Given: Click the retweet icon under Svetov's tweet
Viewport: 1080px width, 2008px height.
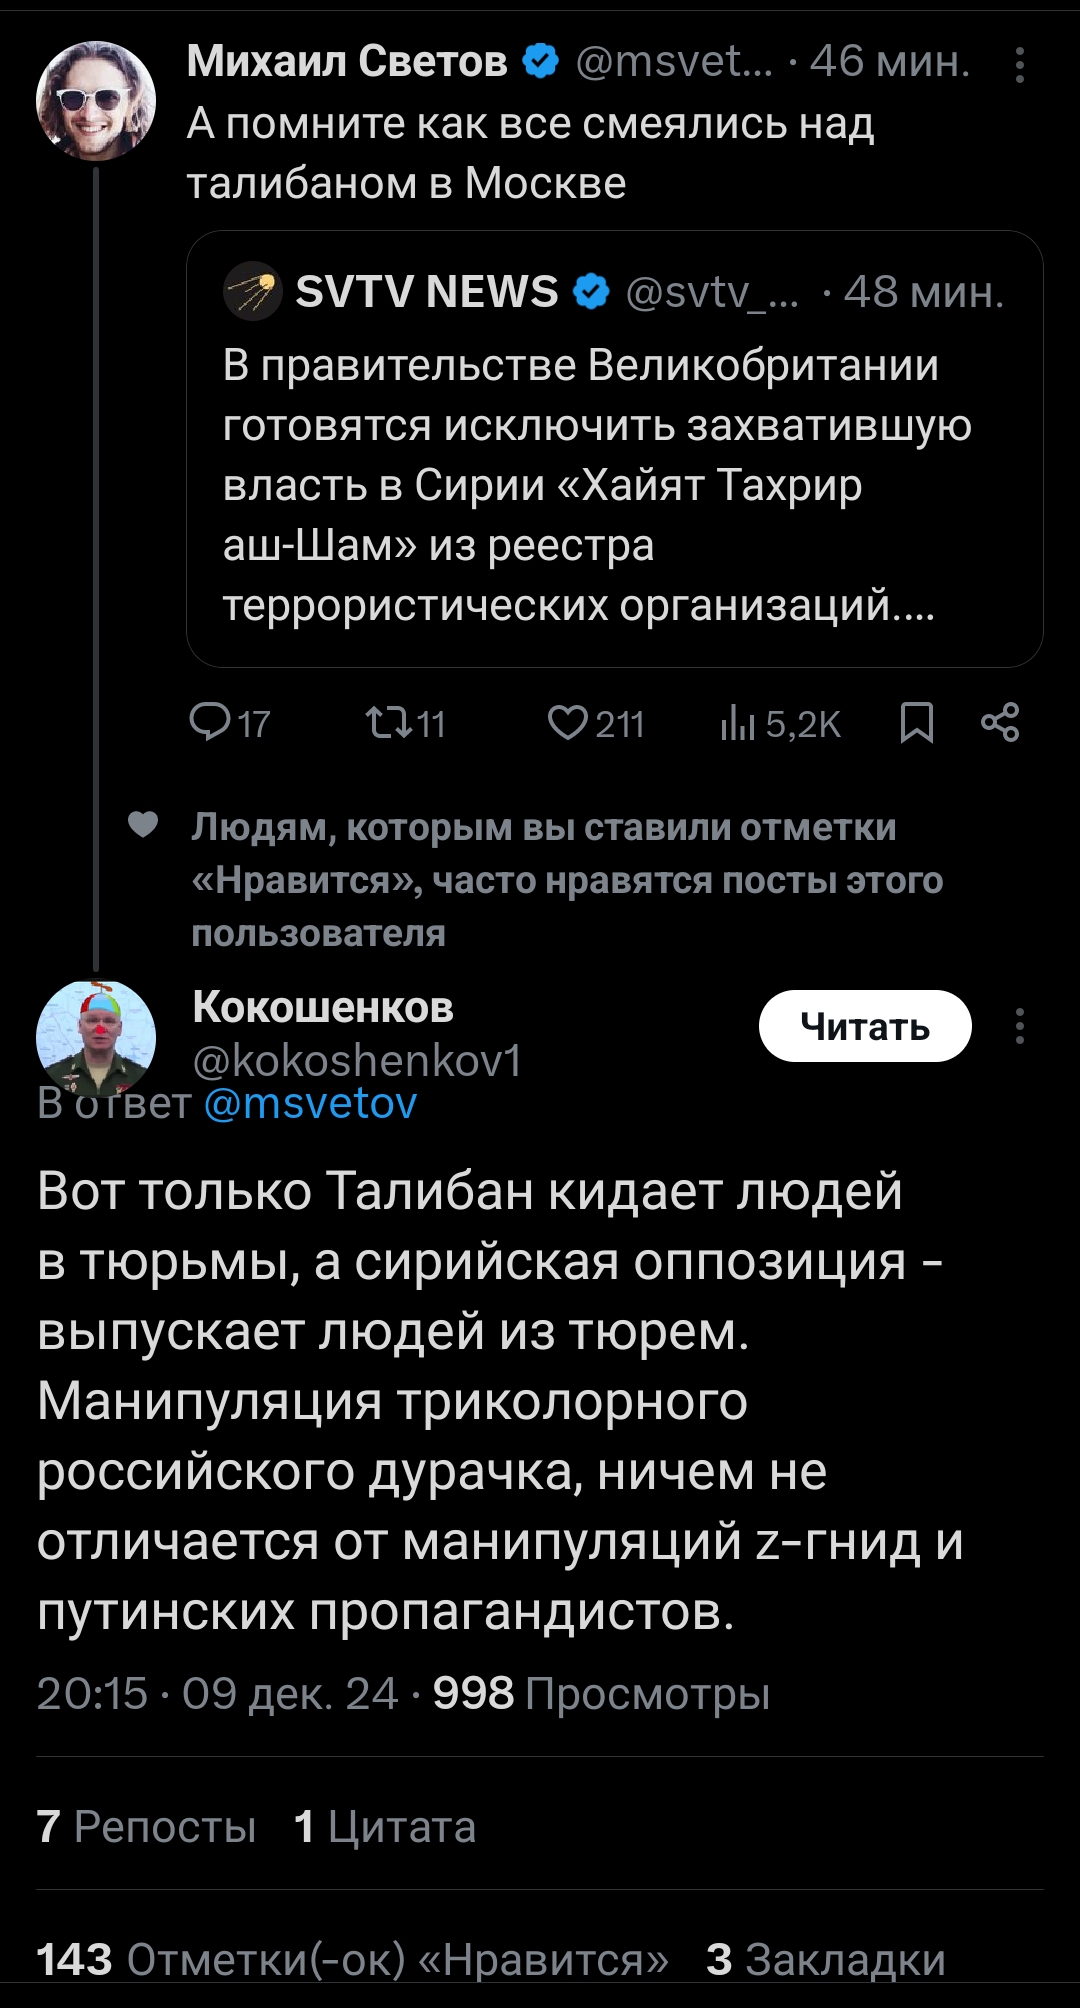Looking at the screenshot, I should [x=389, y=722].
